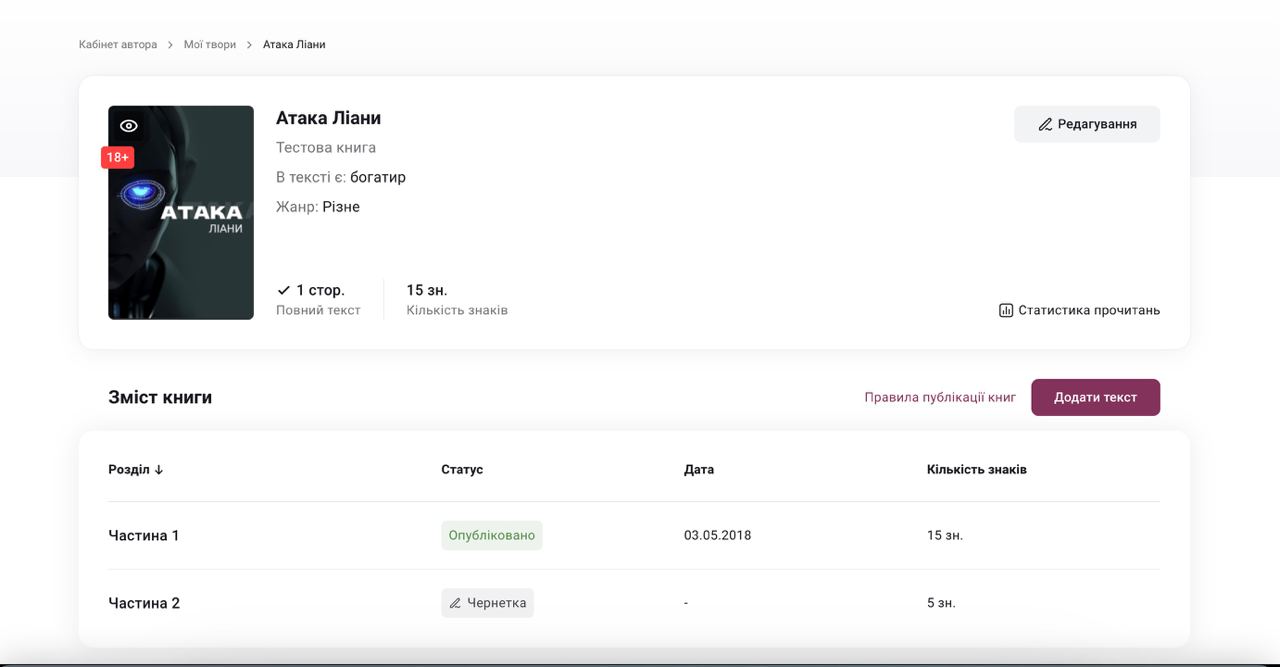Viewport: 1280px width, 667px height.
Task: Click the Кількість знаків column header in the table
Action: pos(977,469)
